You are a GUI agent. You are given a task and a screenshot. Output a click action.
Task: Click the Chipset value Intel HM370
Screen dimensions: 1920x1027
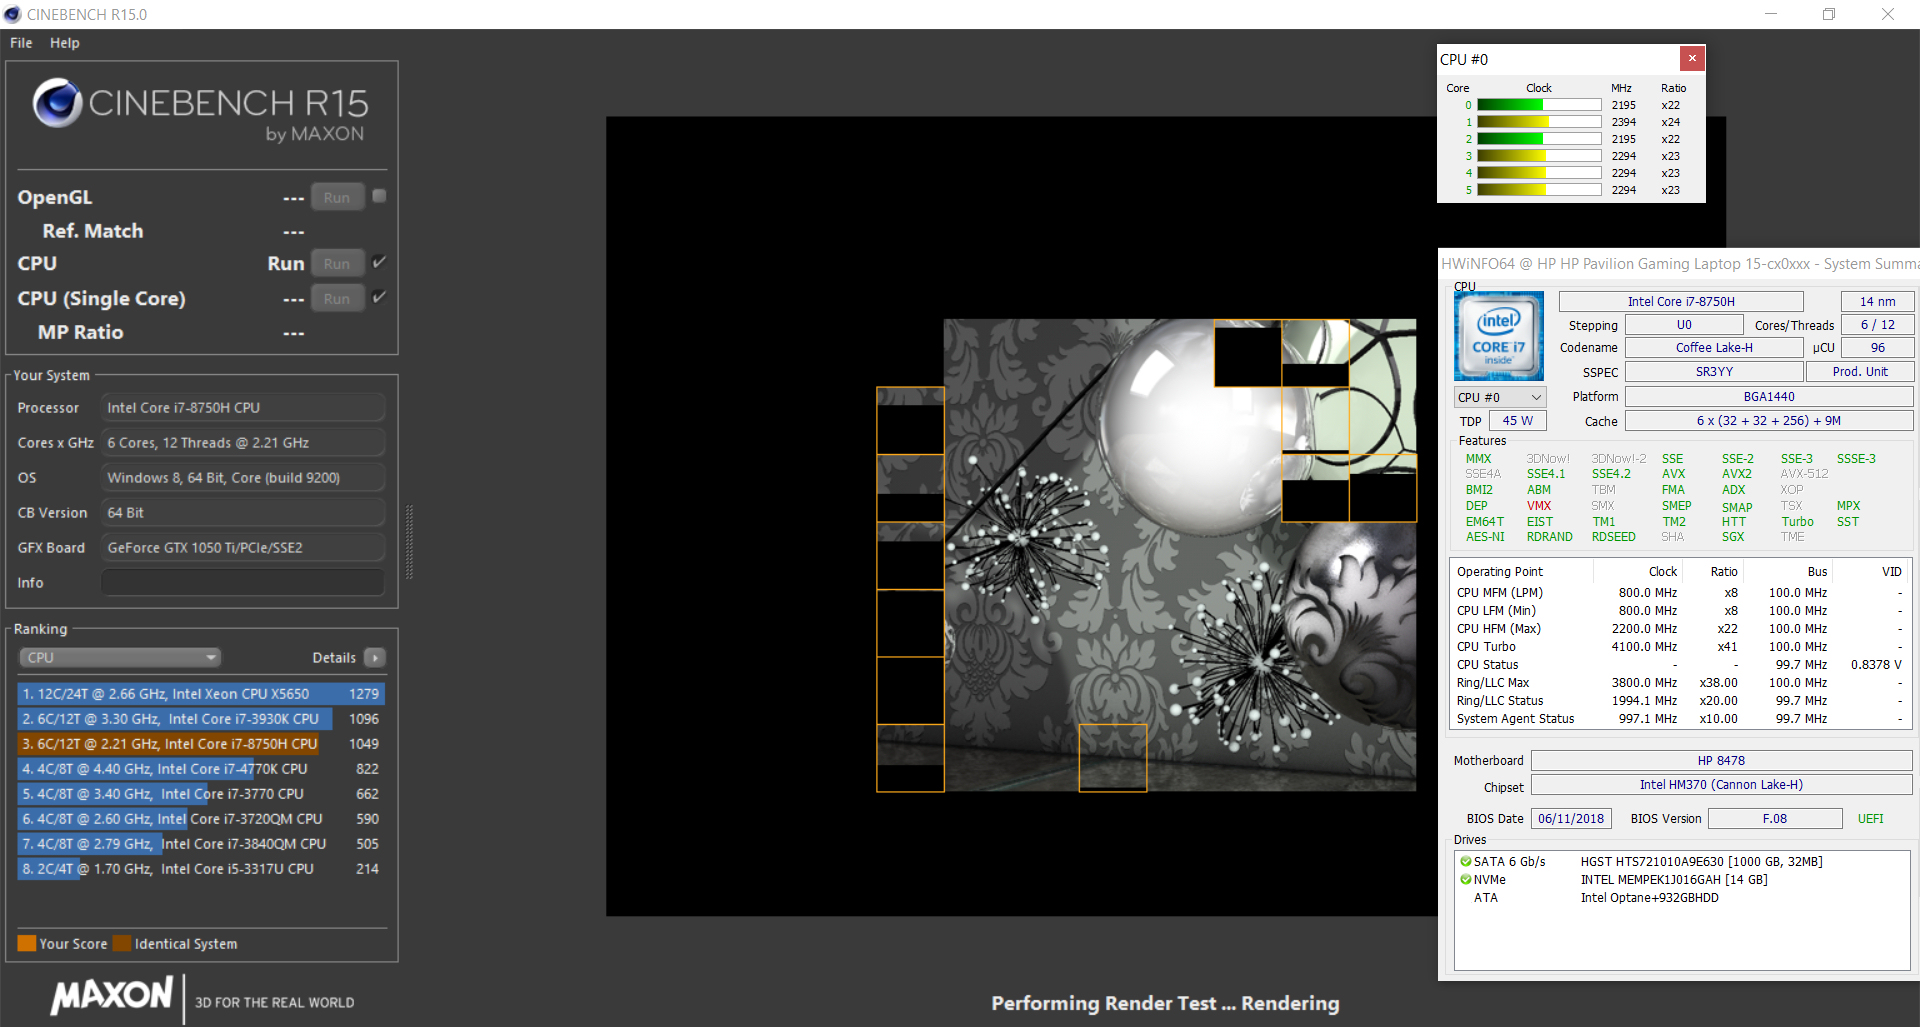click(1721, 785)
